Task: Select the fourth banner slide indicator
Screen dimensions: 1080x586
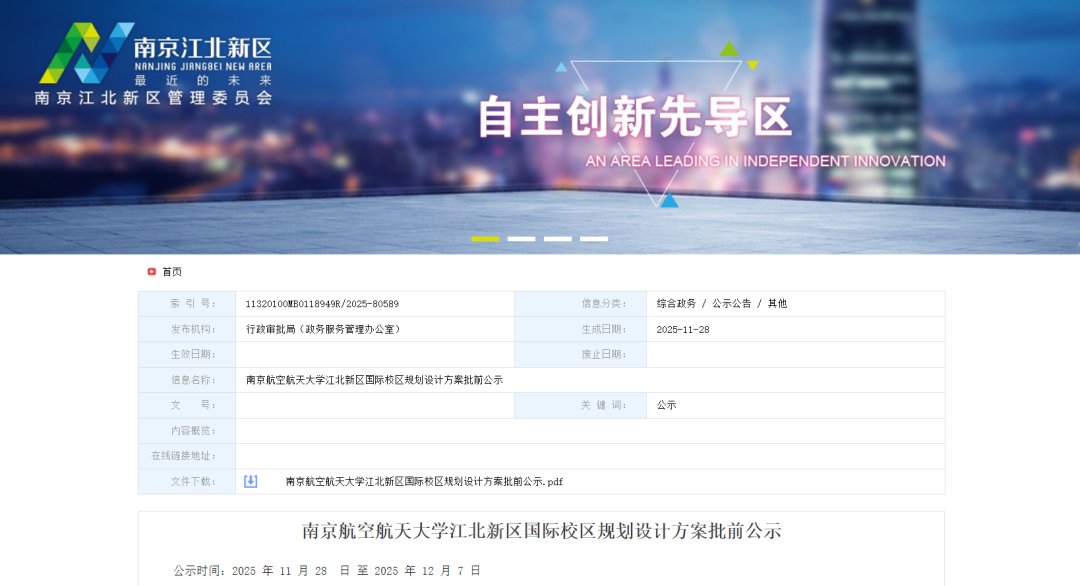Action: pyautogui.click(x=594, y=239)
